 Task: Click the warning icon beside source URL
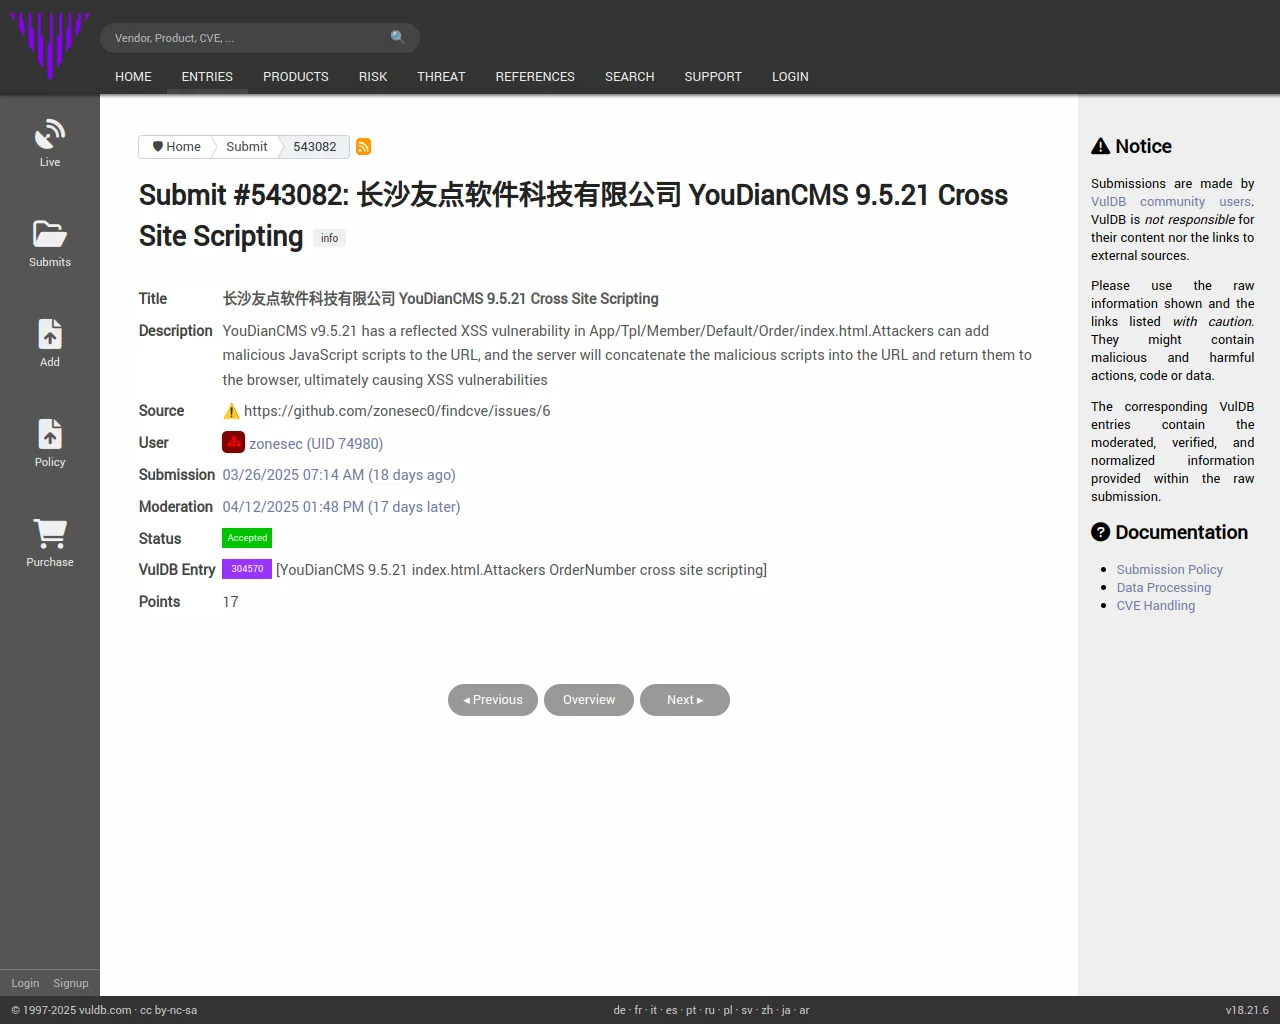[231, 411]
